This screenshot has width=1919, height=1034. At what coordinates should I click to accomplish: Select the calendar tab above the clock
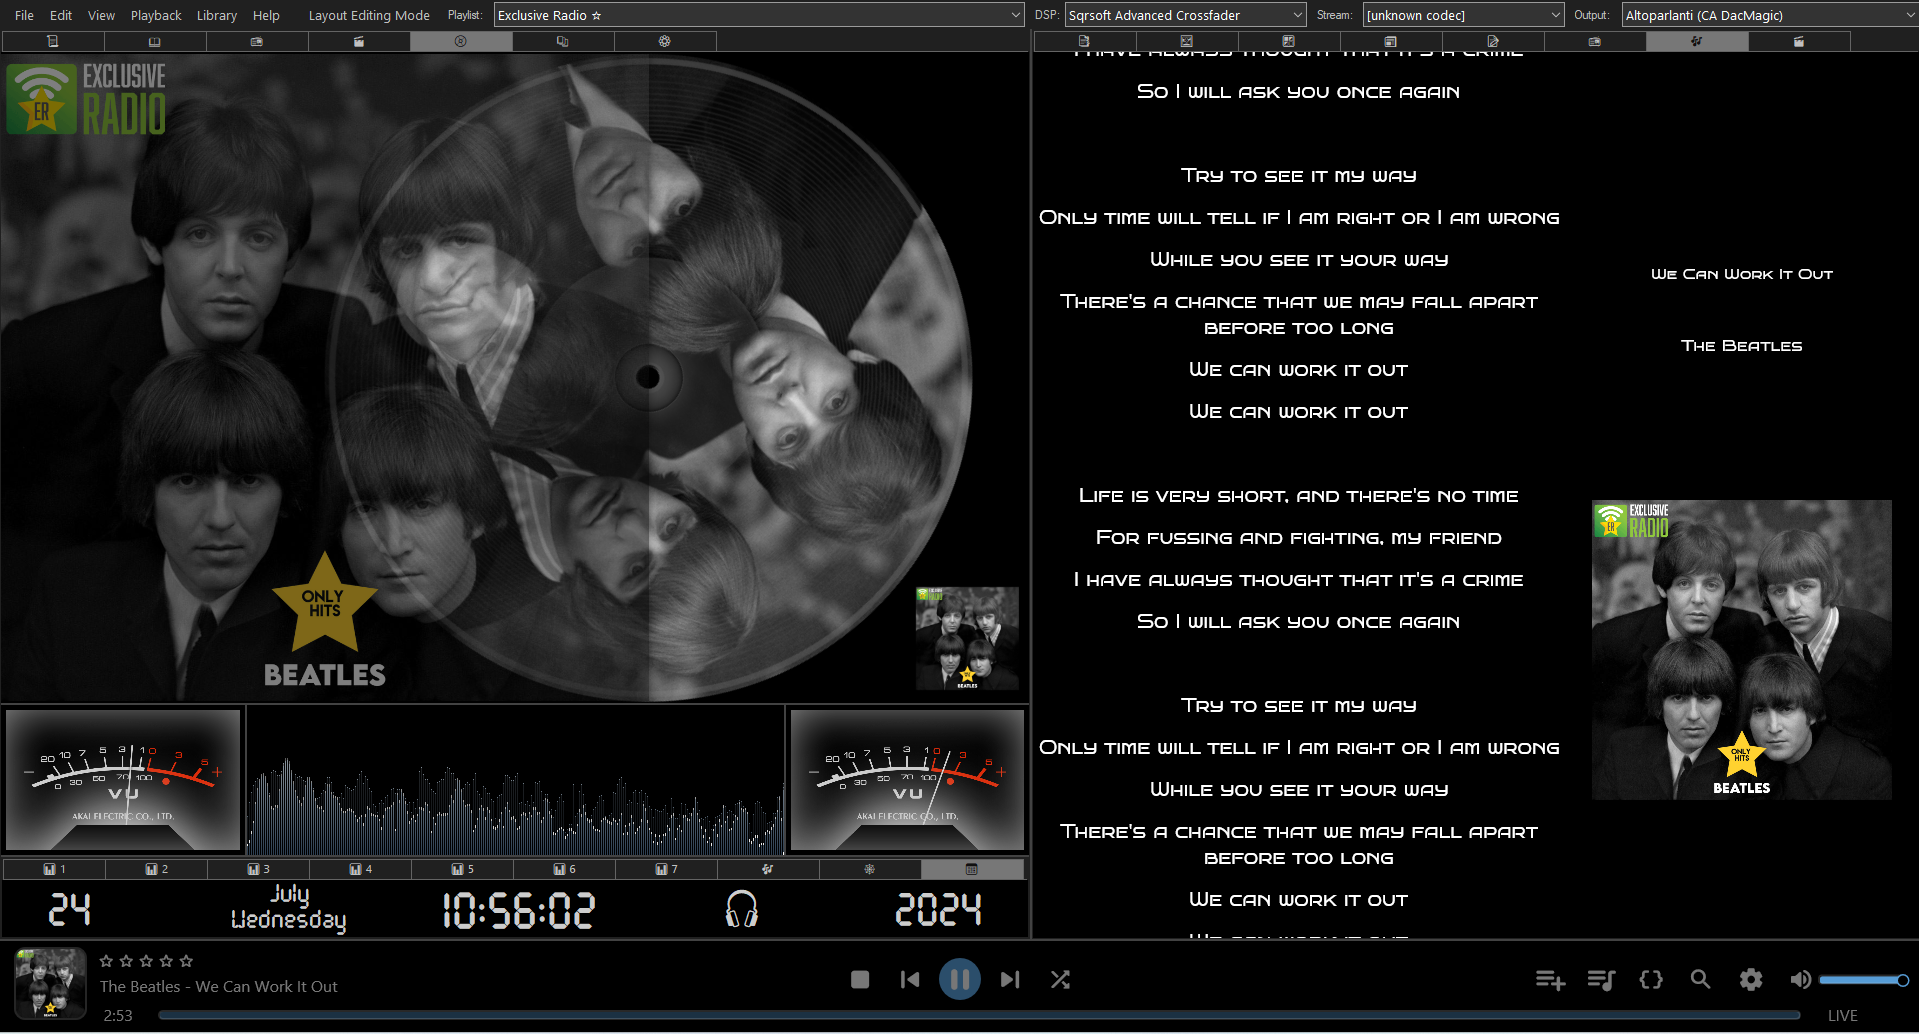pos(972,869)
